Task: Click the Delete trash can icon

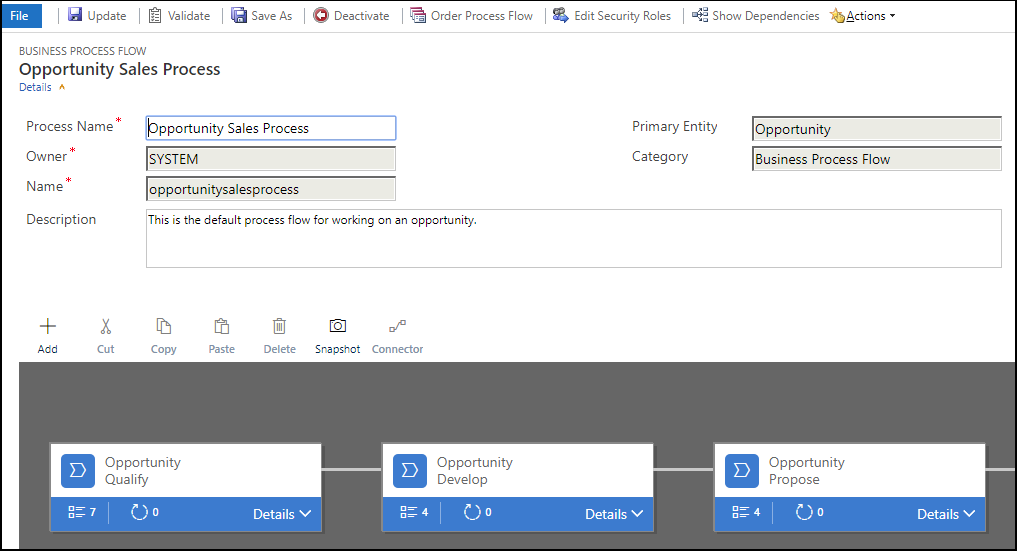Action: tap(279, 327)
